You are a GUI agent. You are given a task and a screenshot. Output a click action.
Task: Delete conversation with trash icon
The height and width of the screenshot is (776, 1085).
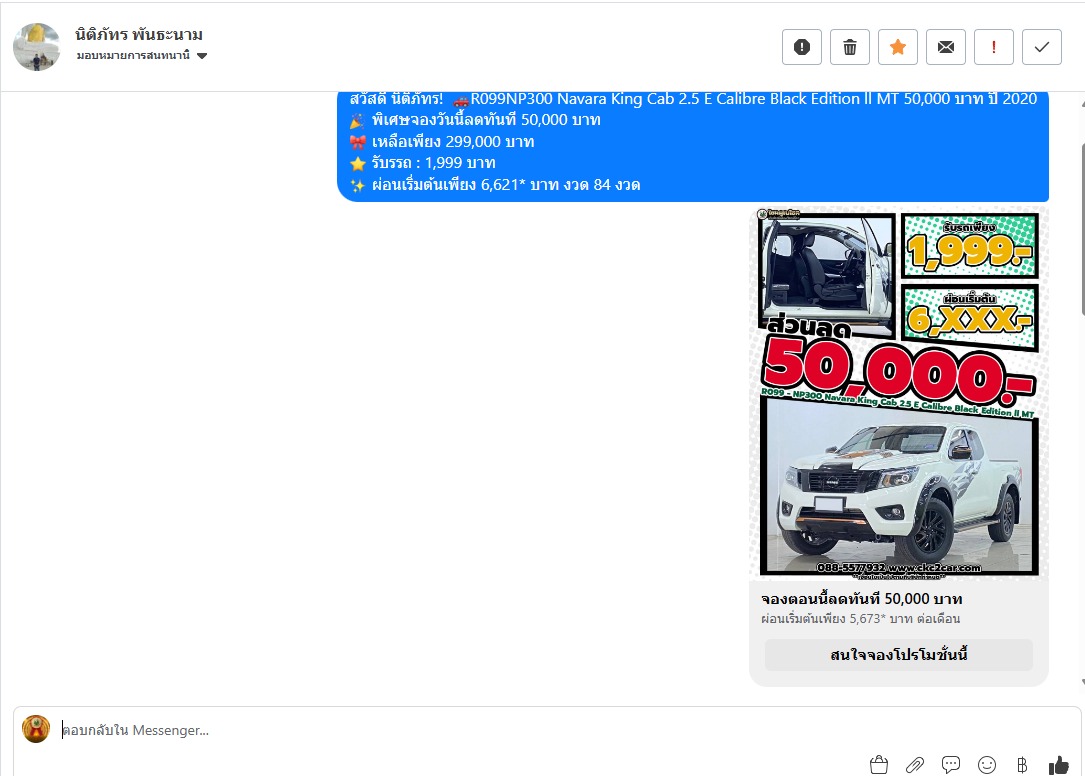(850, 47)
